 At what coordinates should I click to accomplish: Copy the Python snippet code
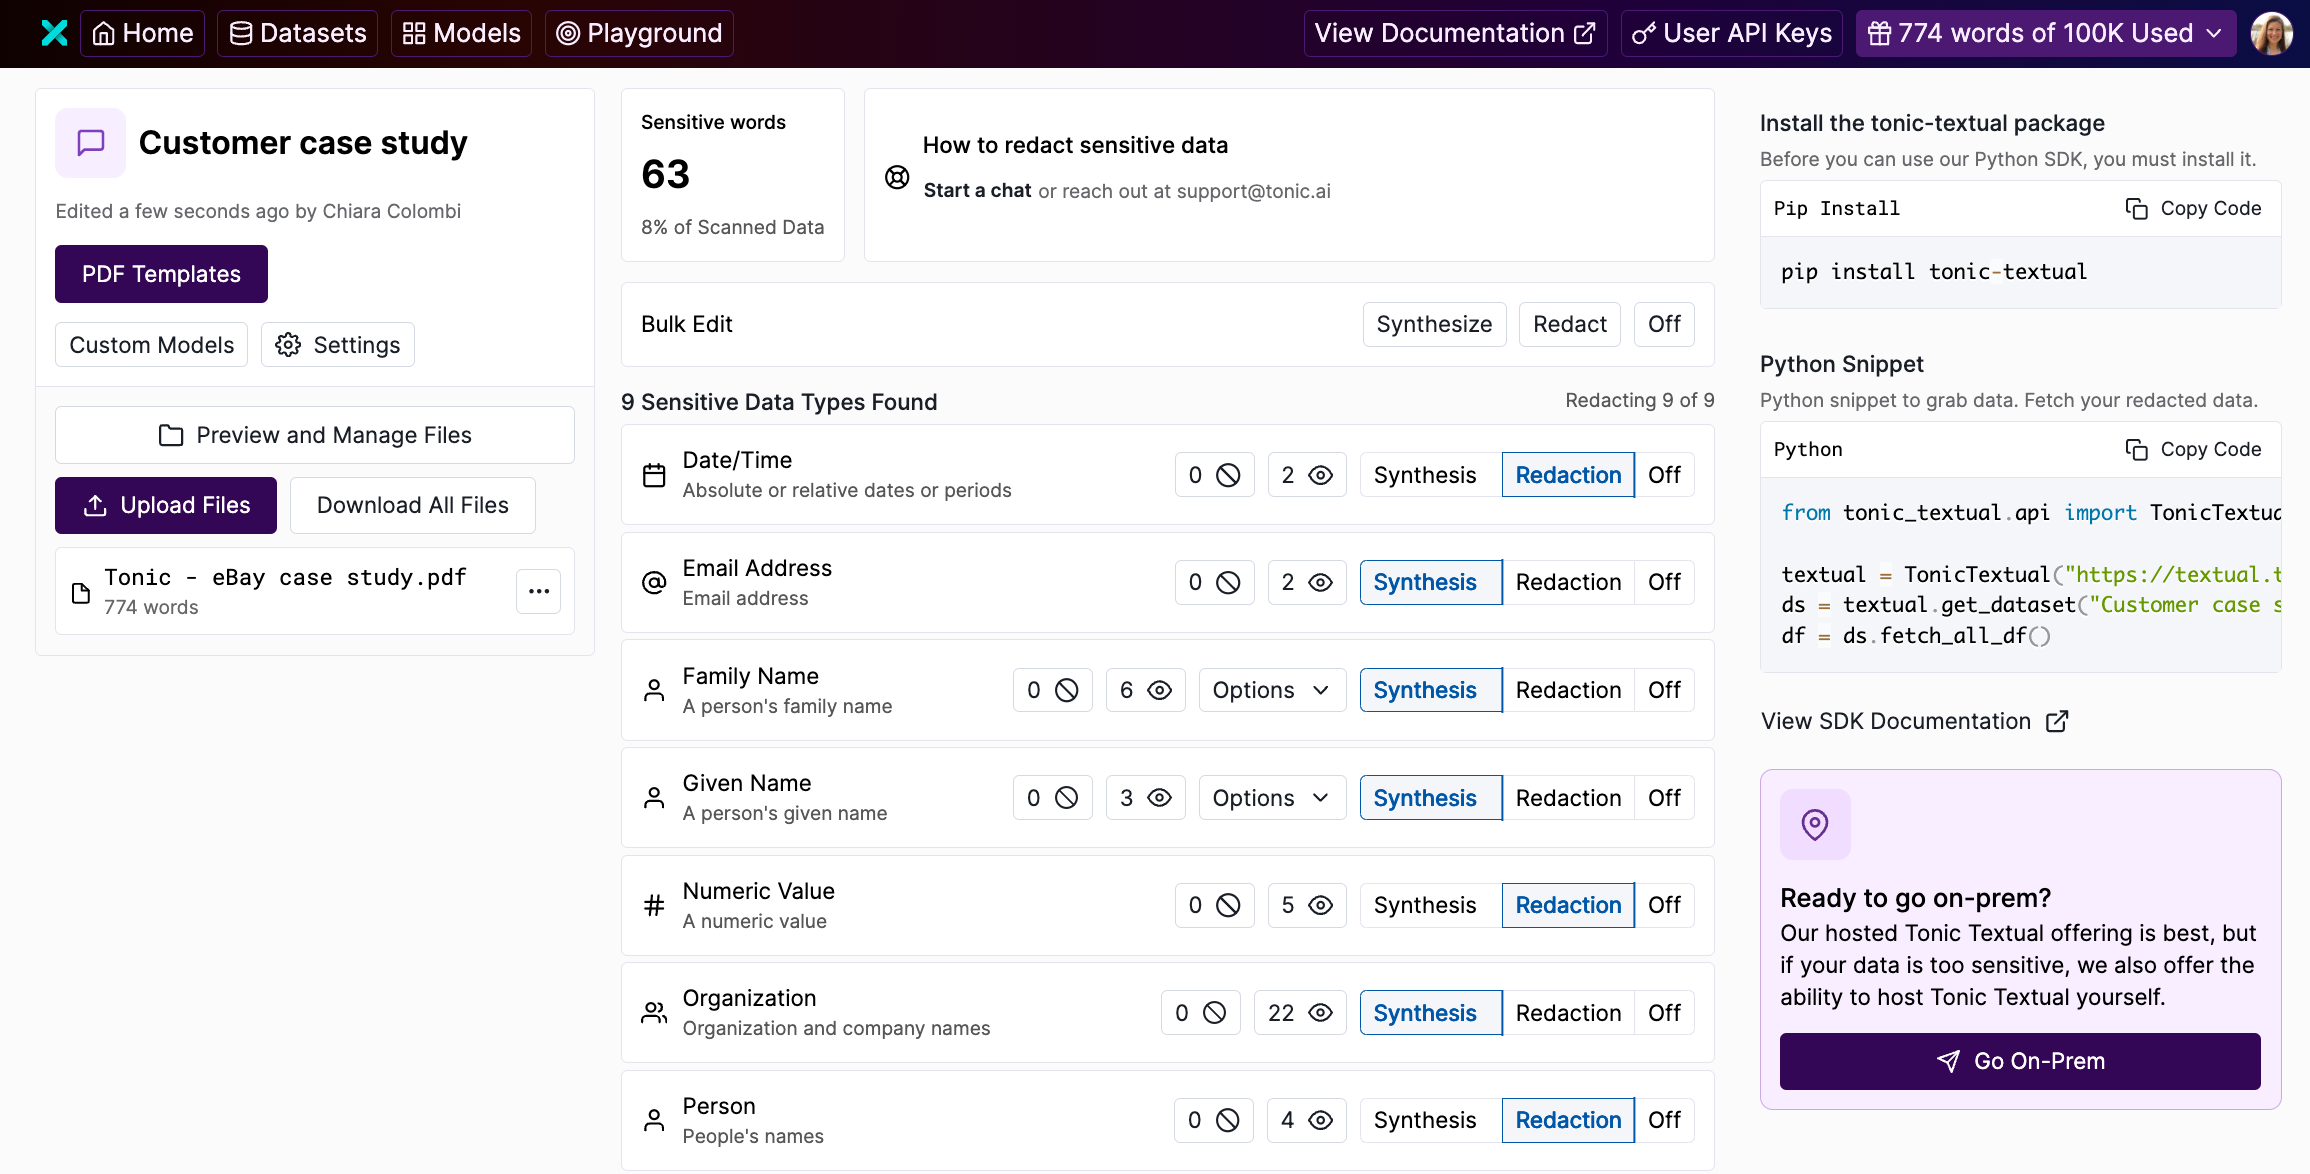click(x=2193, y=449)
